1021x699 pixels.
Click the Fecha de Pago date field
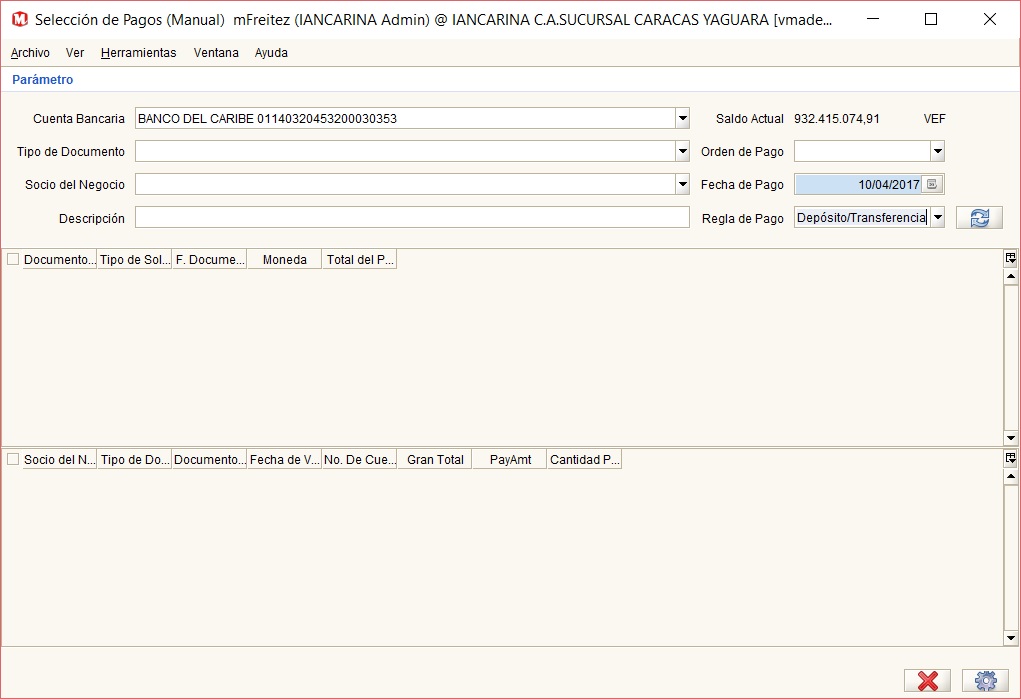click(x=858, y=184)
